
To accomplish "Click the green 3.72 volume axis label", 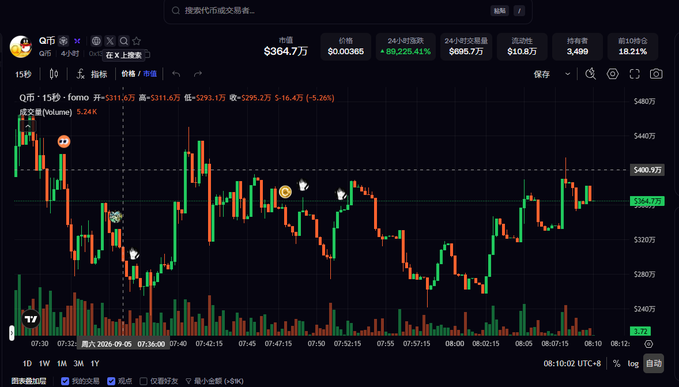I will tap(640, 331).
